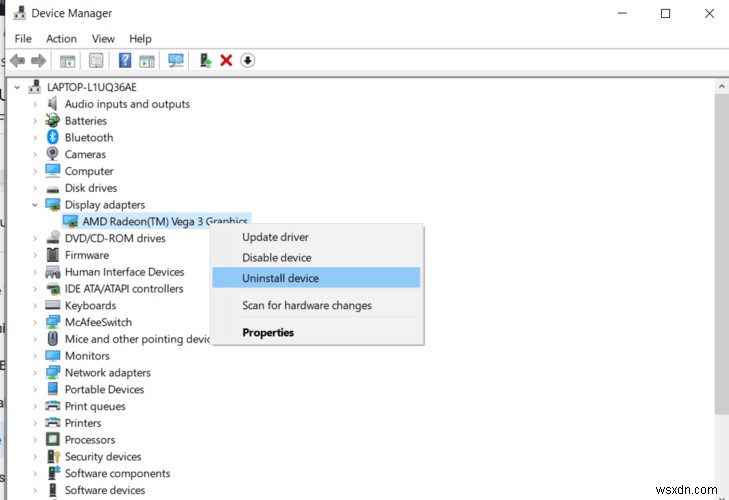The height and width of the screenshot is (500, 729).
Task: Open the View menu
Action: [103, 39]
